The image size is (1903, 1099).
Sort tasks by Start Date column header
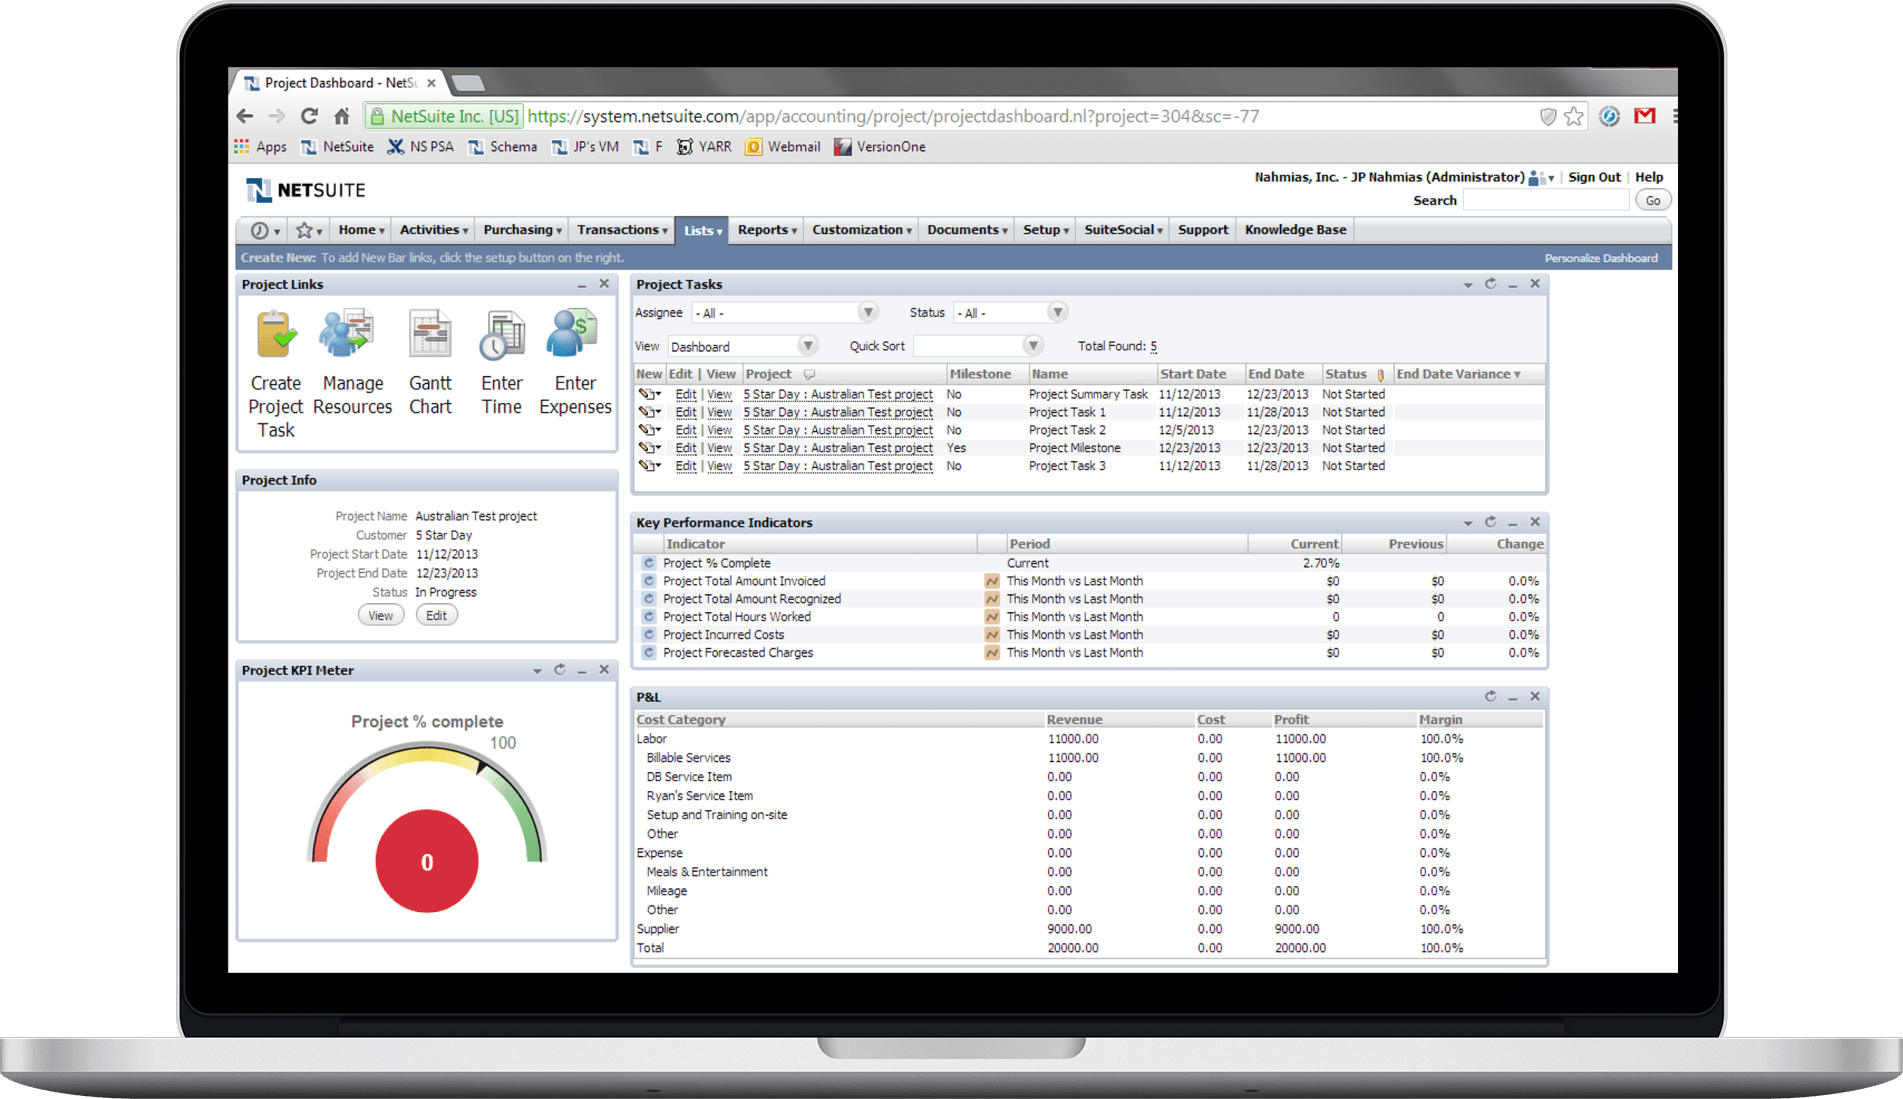point(1193,374)
